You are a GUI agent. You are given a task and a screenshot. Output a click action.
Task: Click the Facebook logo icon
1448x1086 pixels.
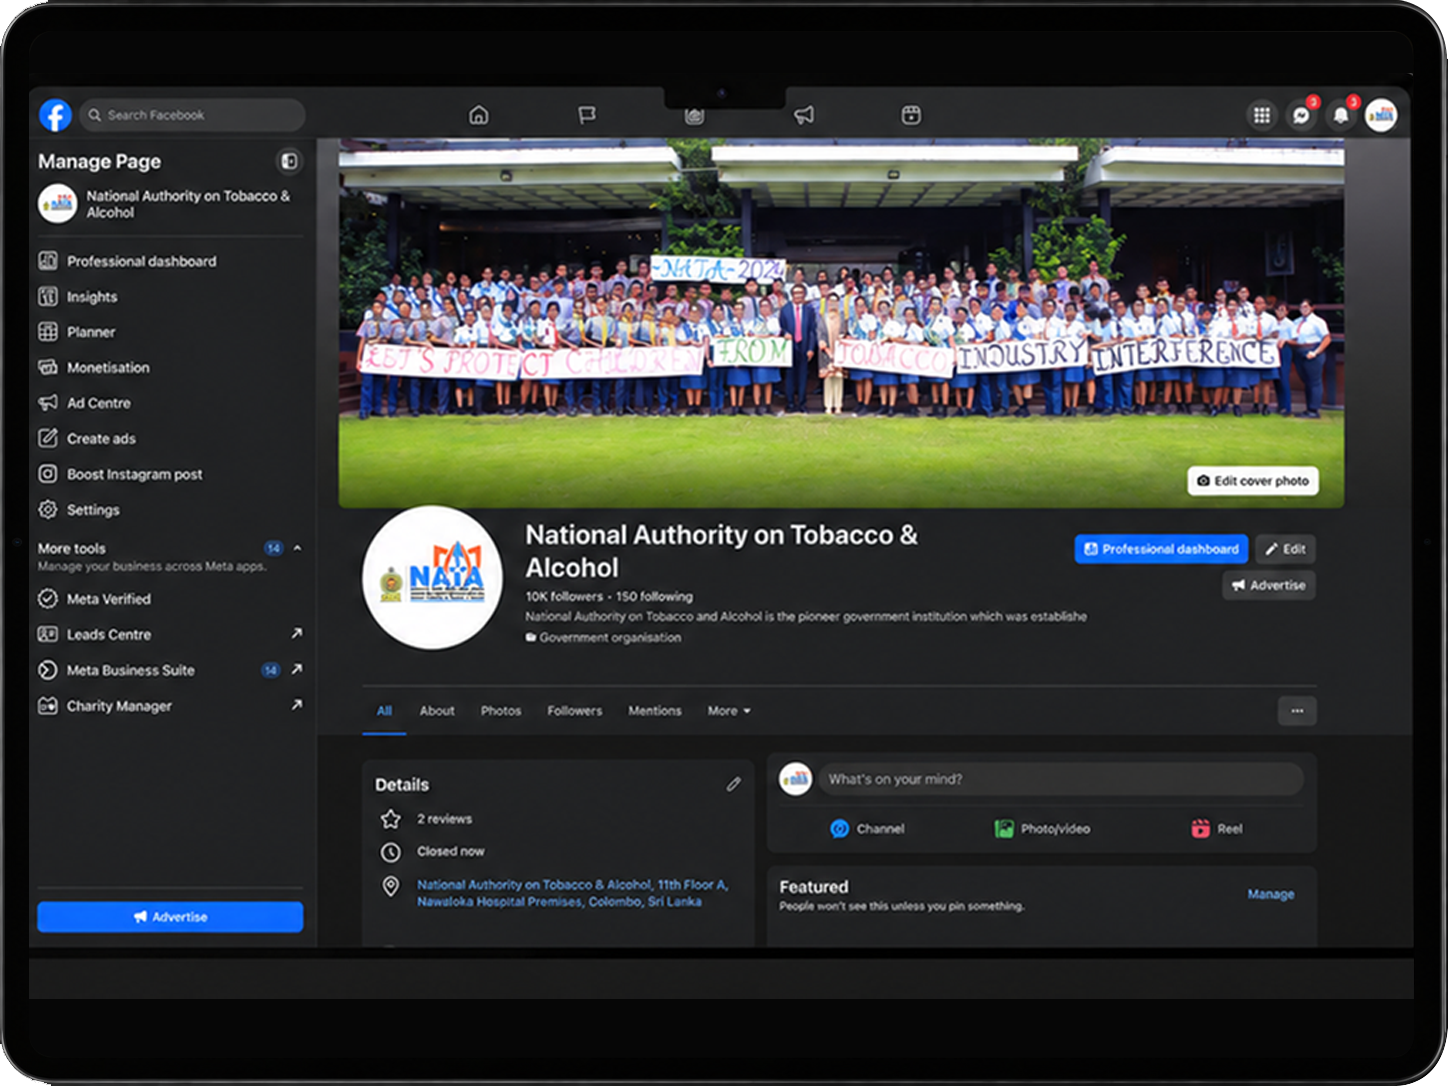[55, 115]
